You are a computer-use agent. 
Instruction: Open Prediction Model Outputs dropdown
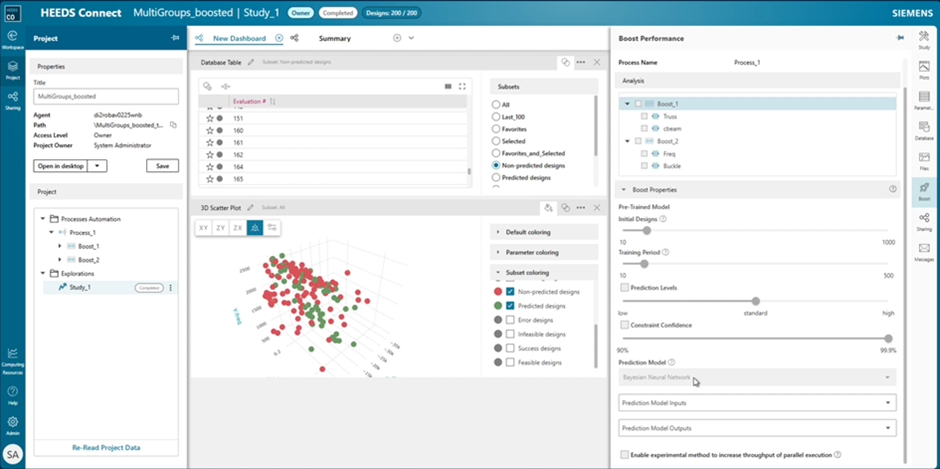tap(757, 428)
